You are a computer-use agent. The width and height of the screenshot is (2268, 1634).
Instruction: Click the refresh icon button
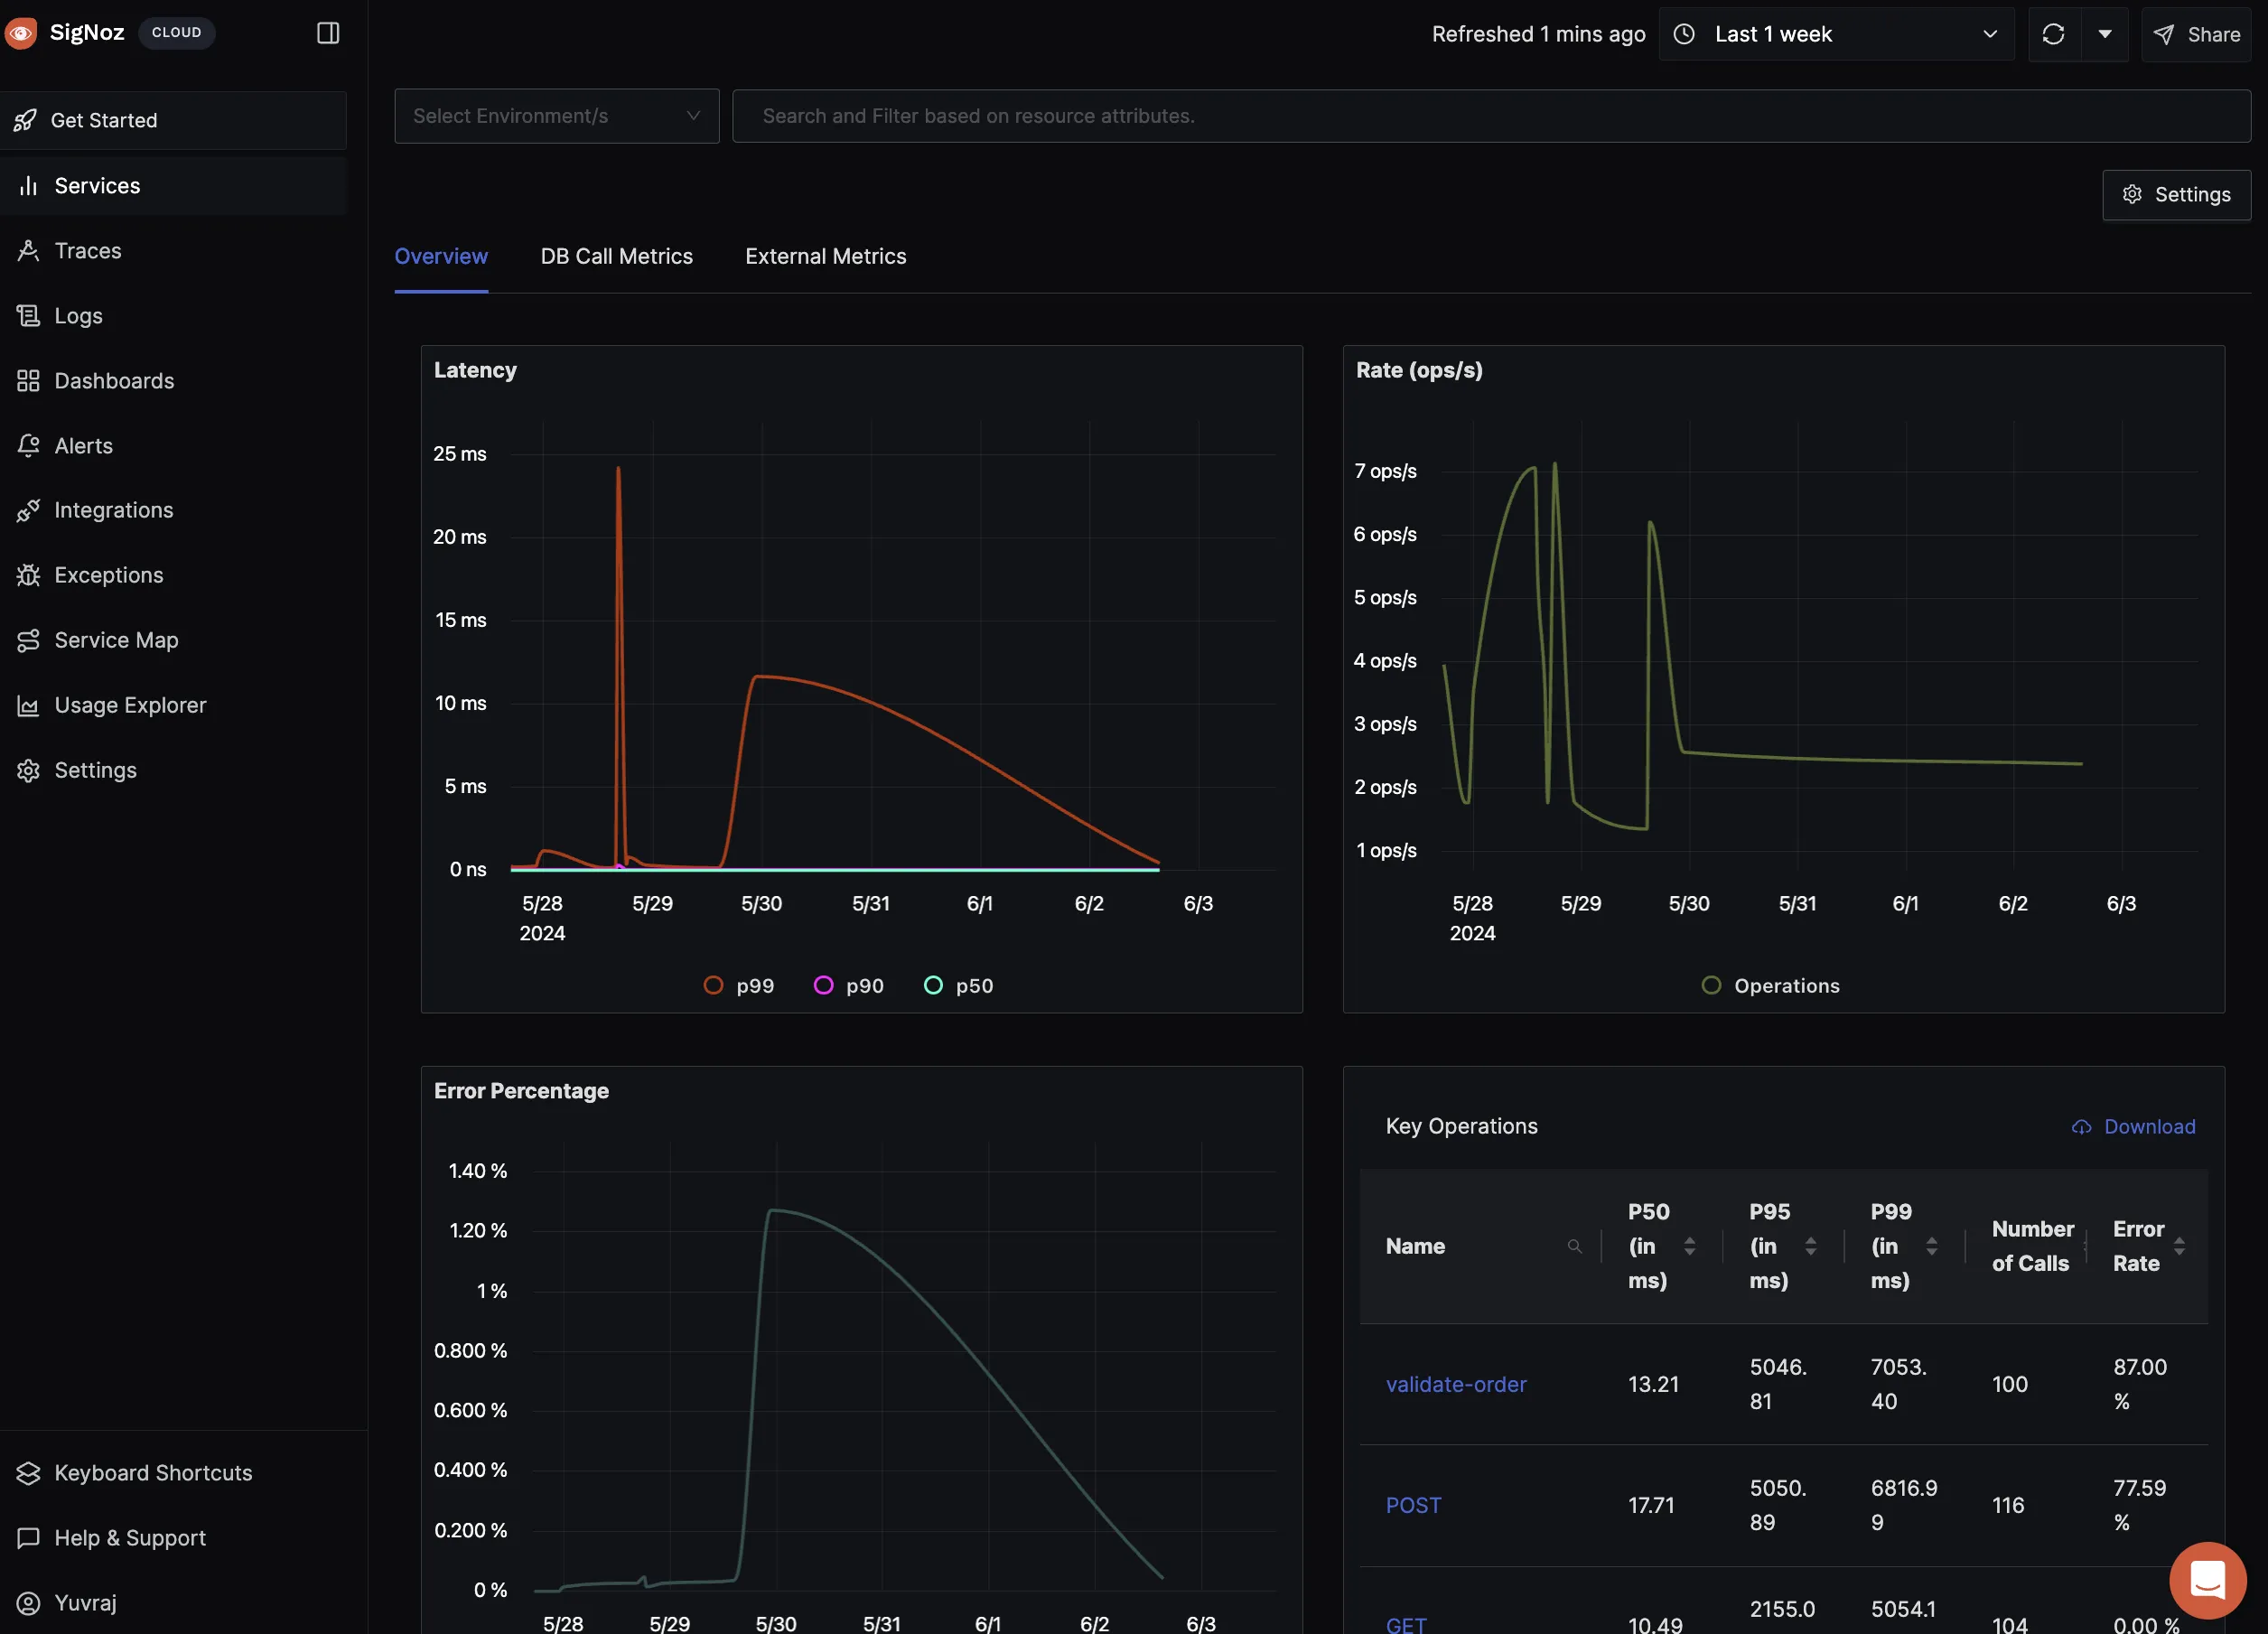click(2053, 34)
